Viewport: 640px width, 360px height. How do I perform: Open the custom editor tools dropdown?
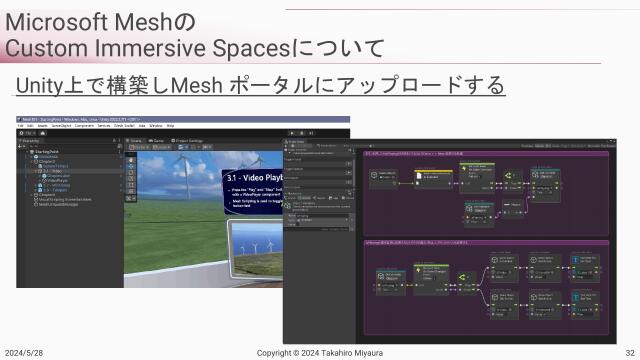tap(131, 198)
